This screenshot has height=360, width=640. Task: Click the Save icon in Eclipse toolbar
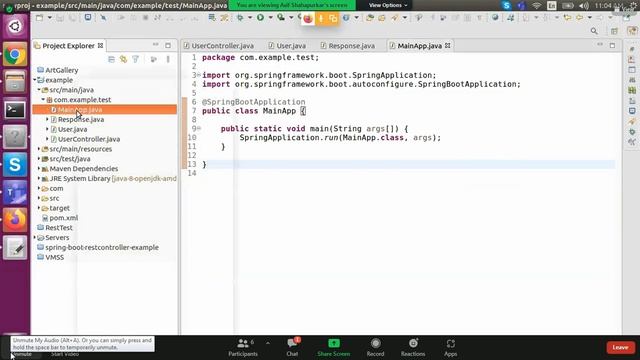[60, 18]
